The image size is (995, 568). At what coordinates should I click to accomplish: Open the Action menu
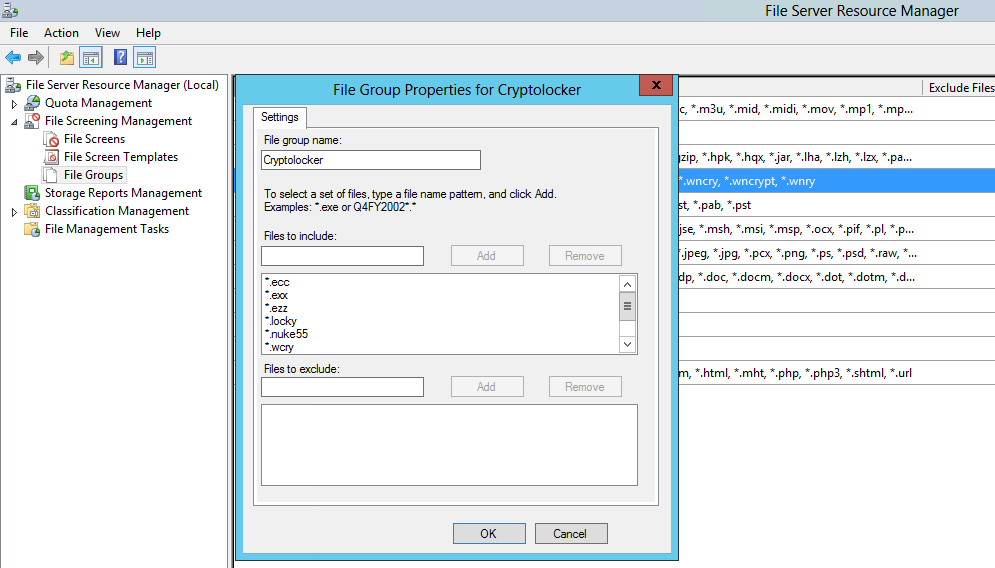61,33
